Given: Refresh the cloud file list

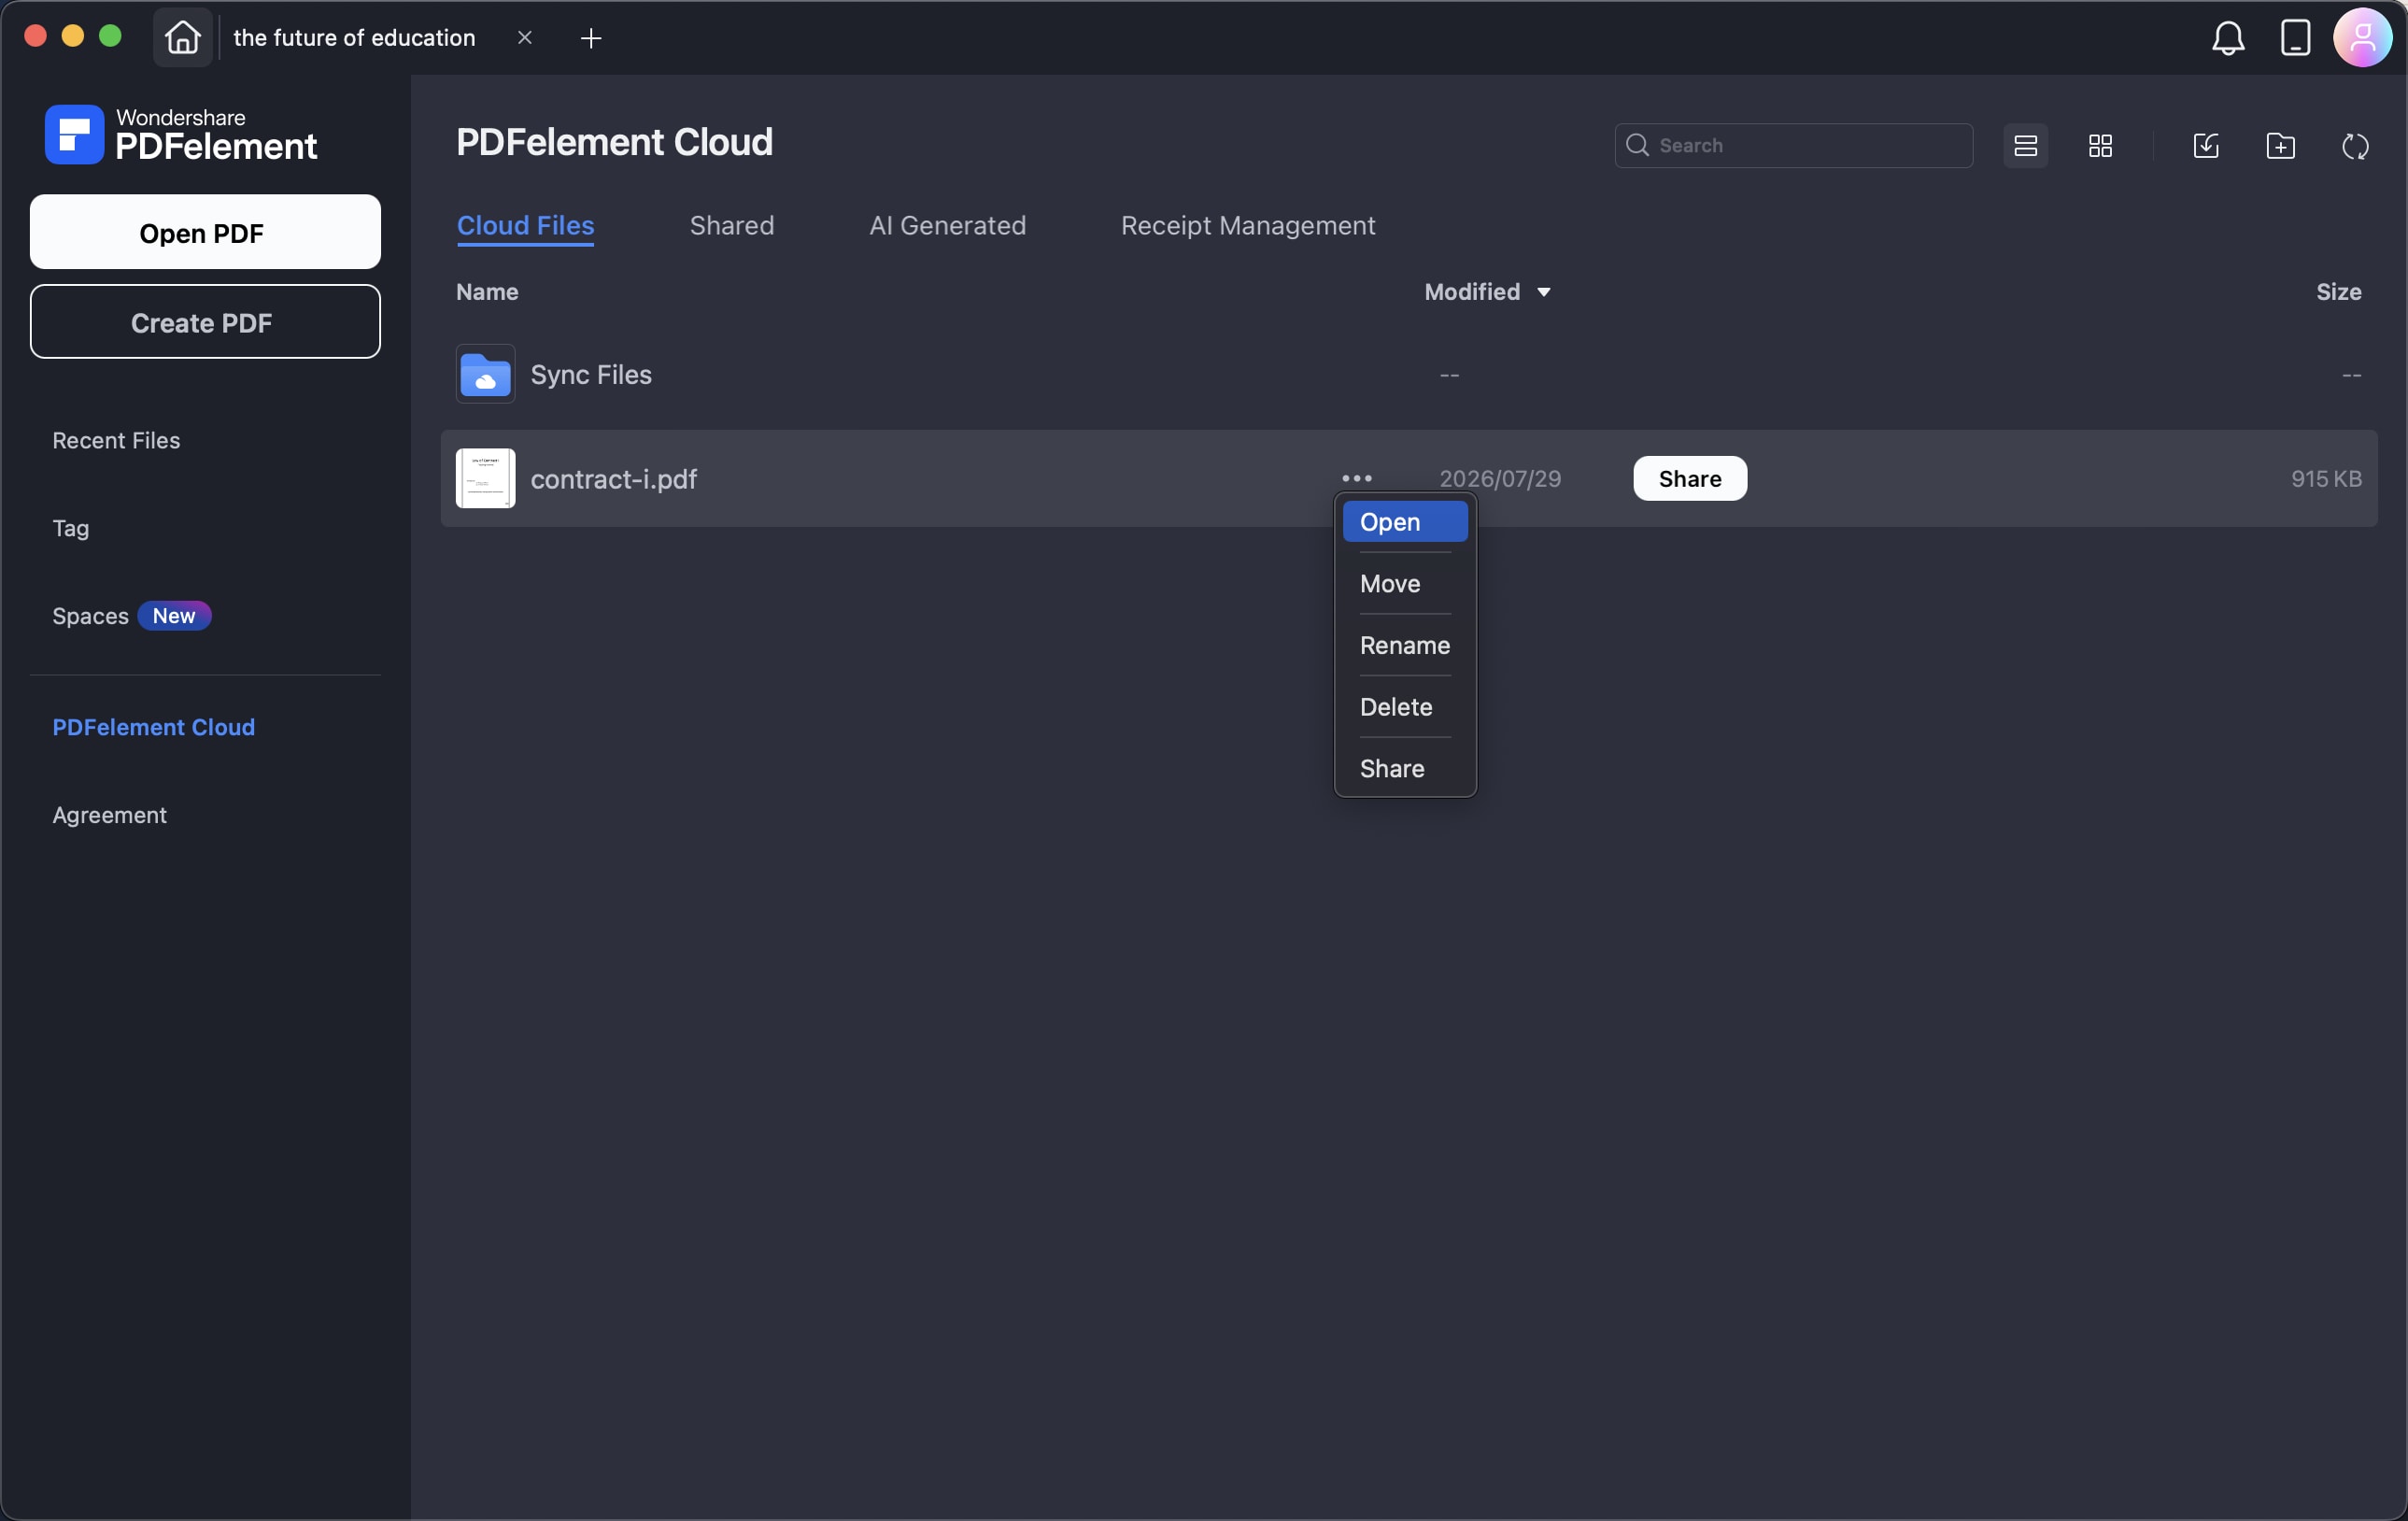Looking at the screenshot, I should (2355, 146).
